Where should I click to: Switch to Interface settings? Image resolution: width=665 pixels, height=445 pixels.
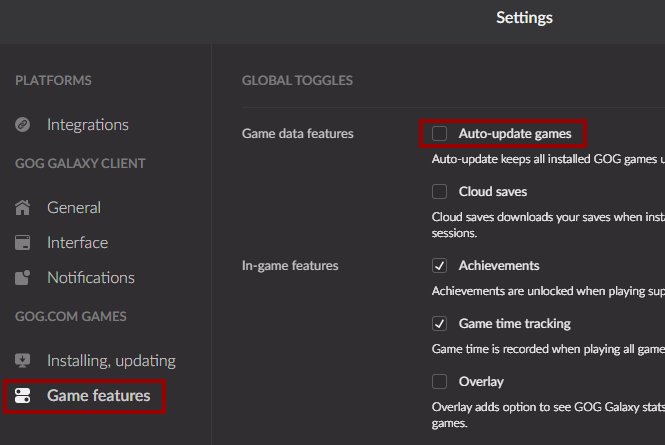click(77, 243)
